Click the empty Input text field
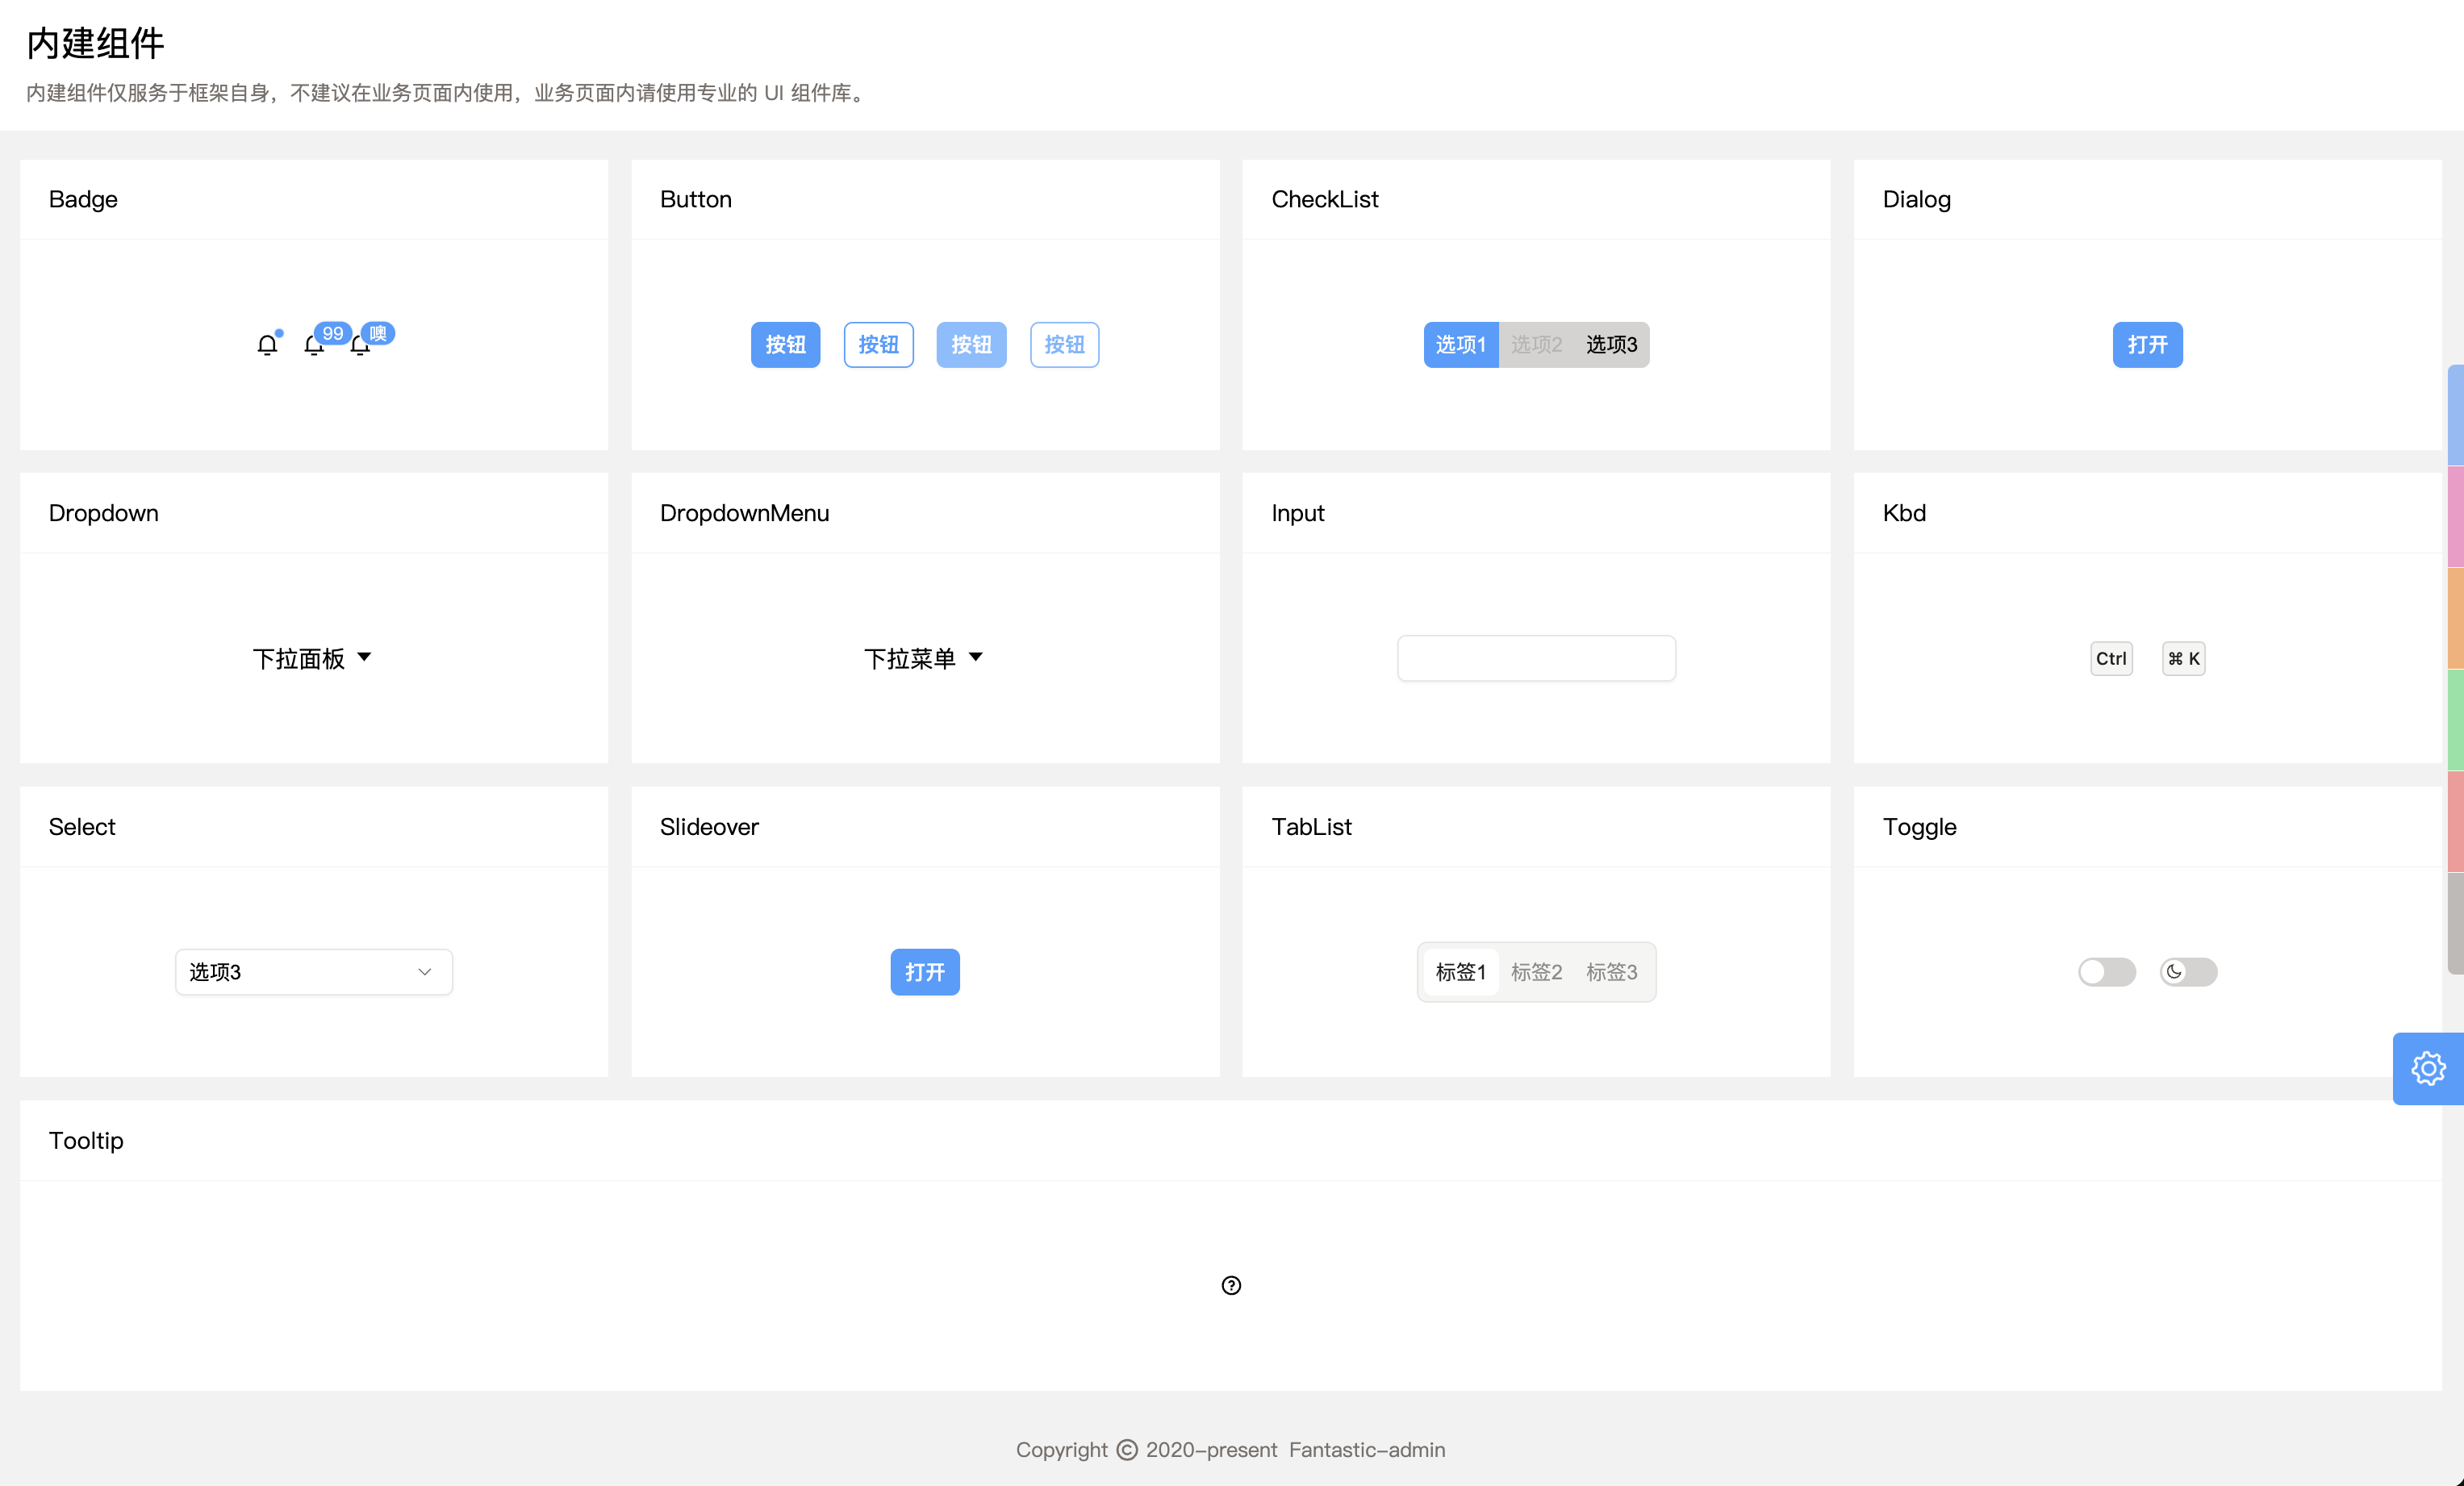Viewport: 2464px width, 1486px height. tap(1536, 658)
